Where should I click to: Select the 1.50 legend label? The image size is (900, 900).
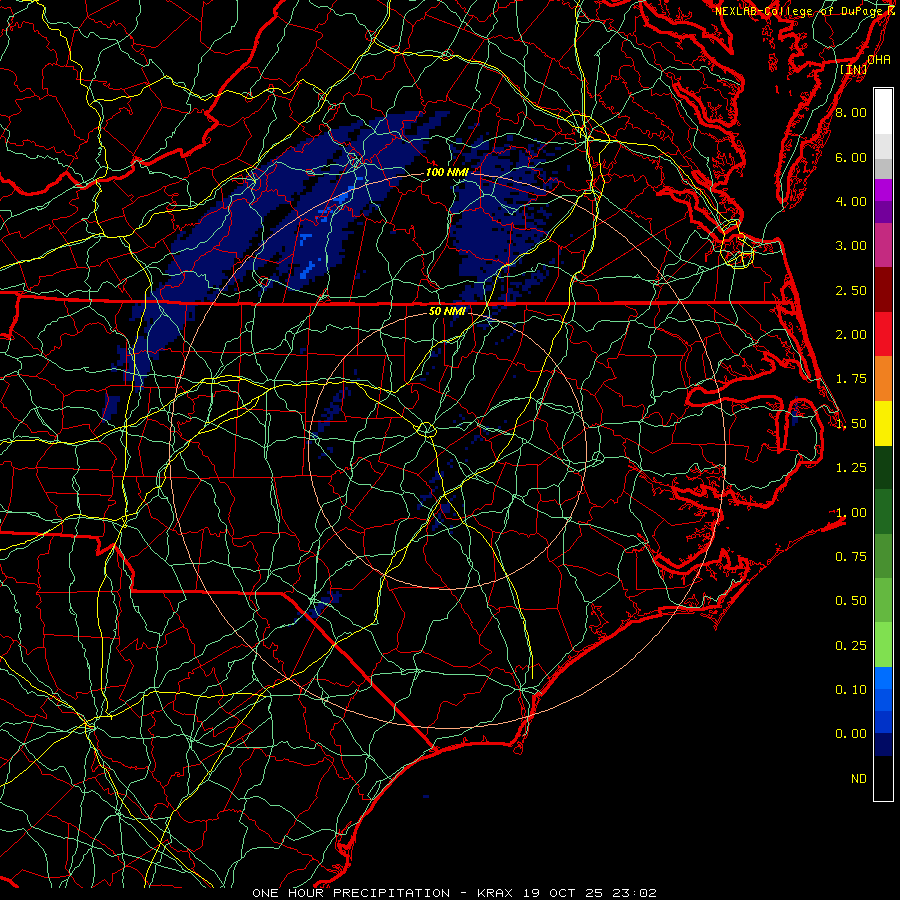(x=851, y=424)
